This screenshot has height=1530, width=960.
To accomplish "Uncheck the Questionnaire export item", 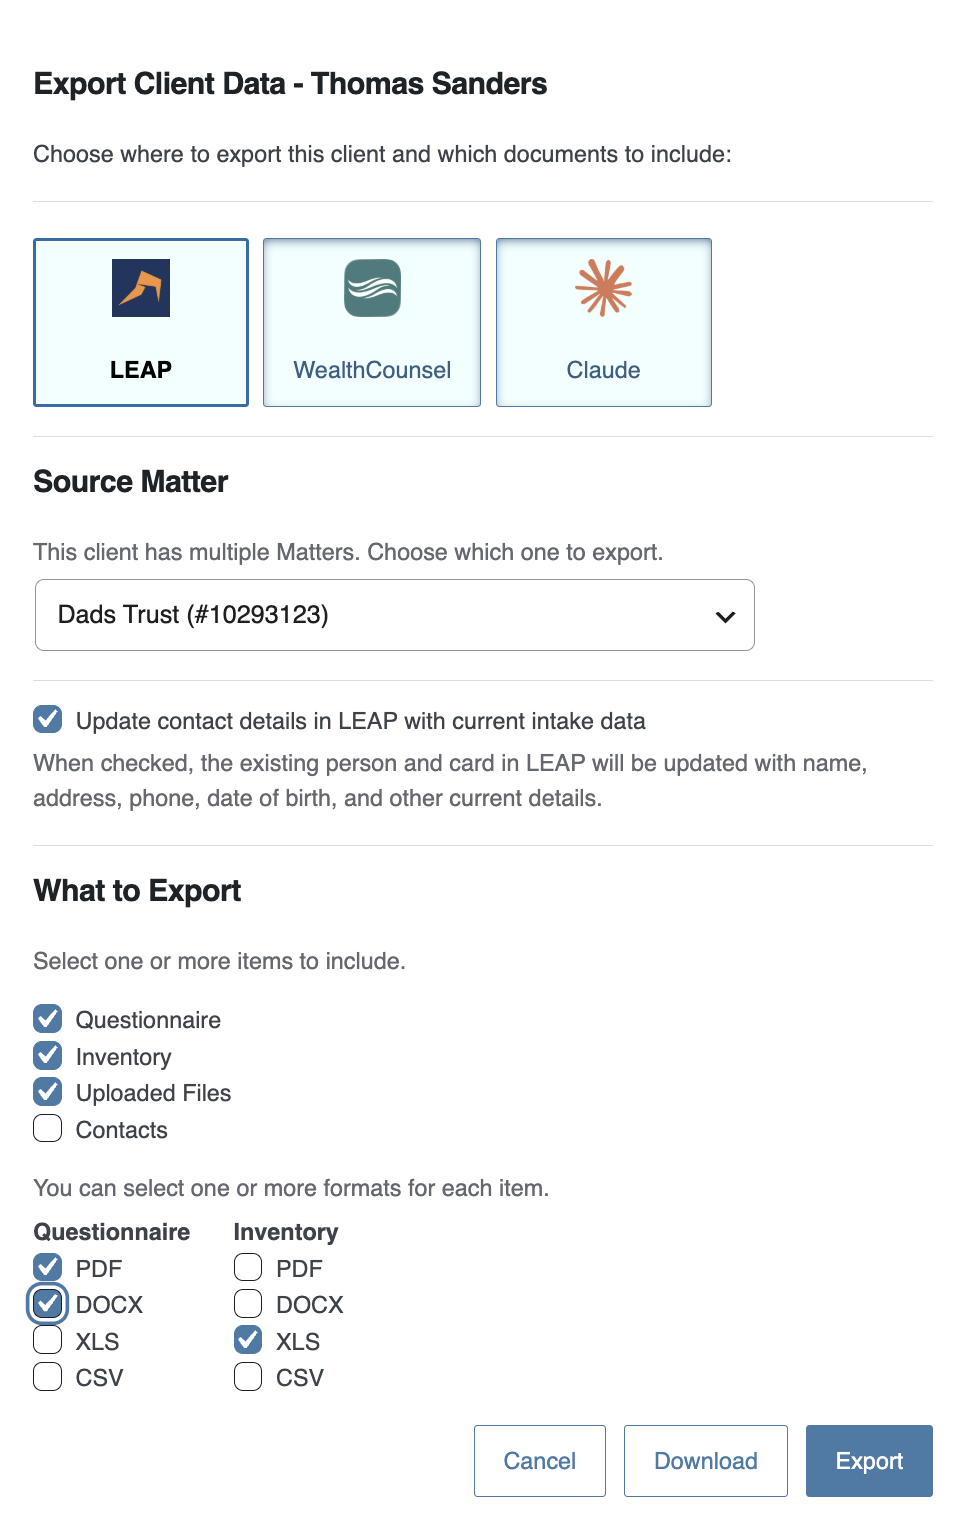I will pyautogui.click(x=48, y=1019).
